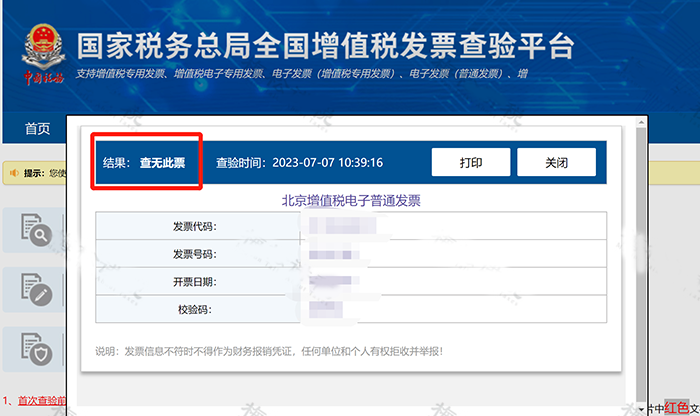This screenshot has height=416, width=700.
Task: Click the speaker icon beside 提示
Action: [14, 173]
